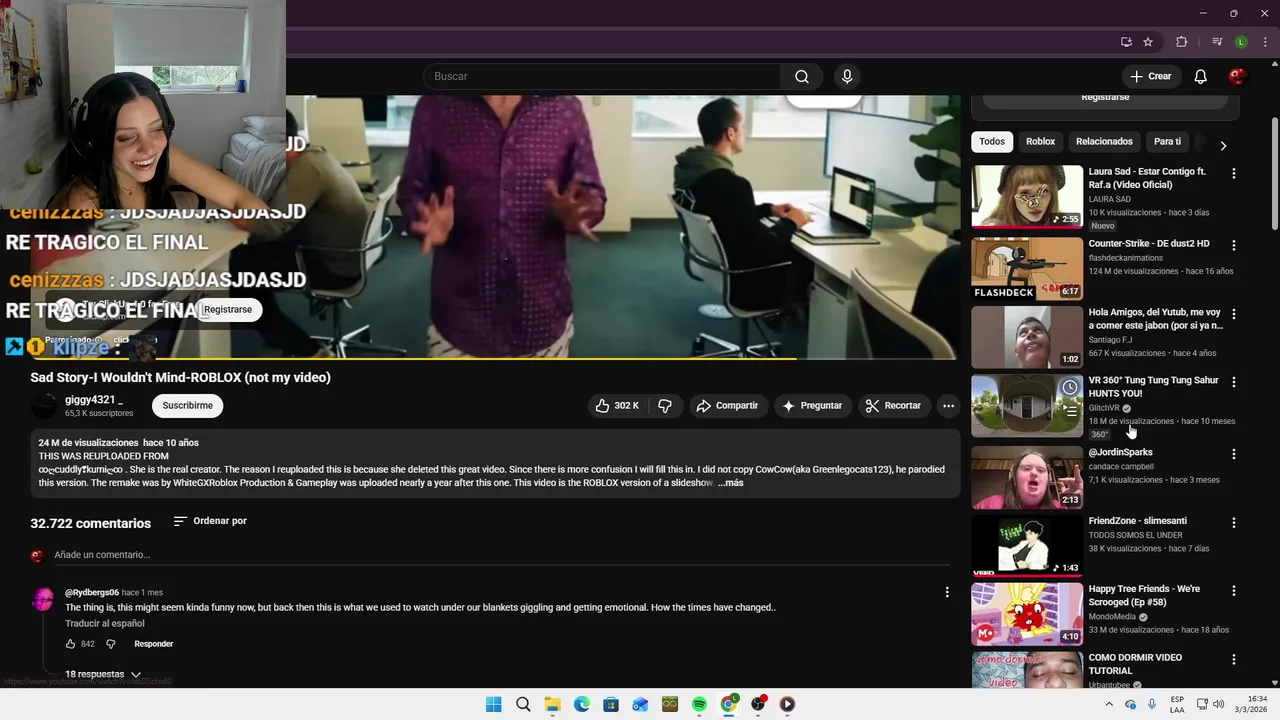1280x720 pixels.
Task: Open taskbar Search
Action: (523, 704)
